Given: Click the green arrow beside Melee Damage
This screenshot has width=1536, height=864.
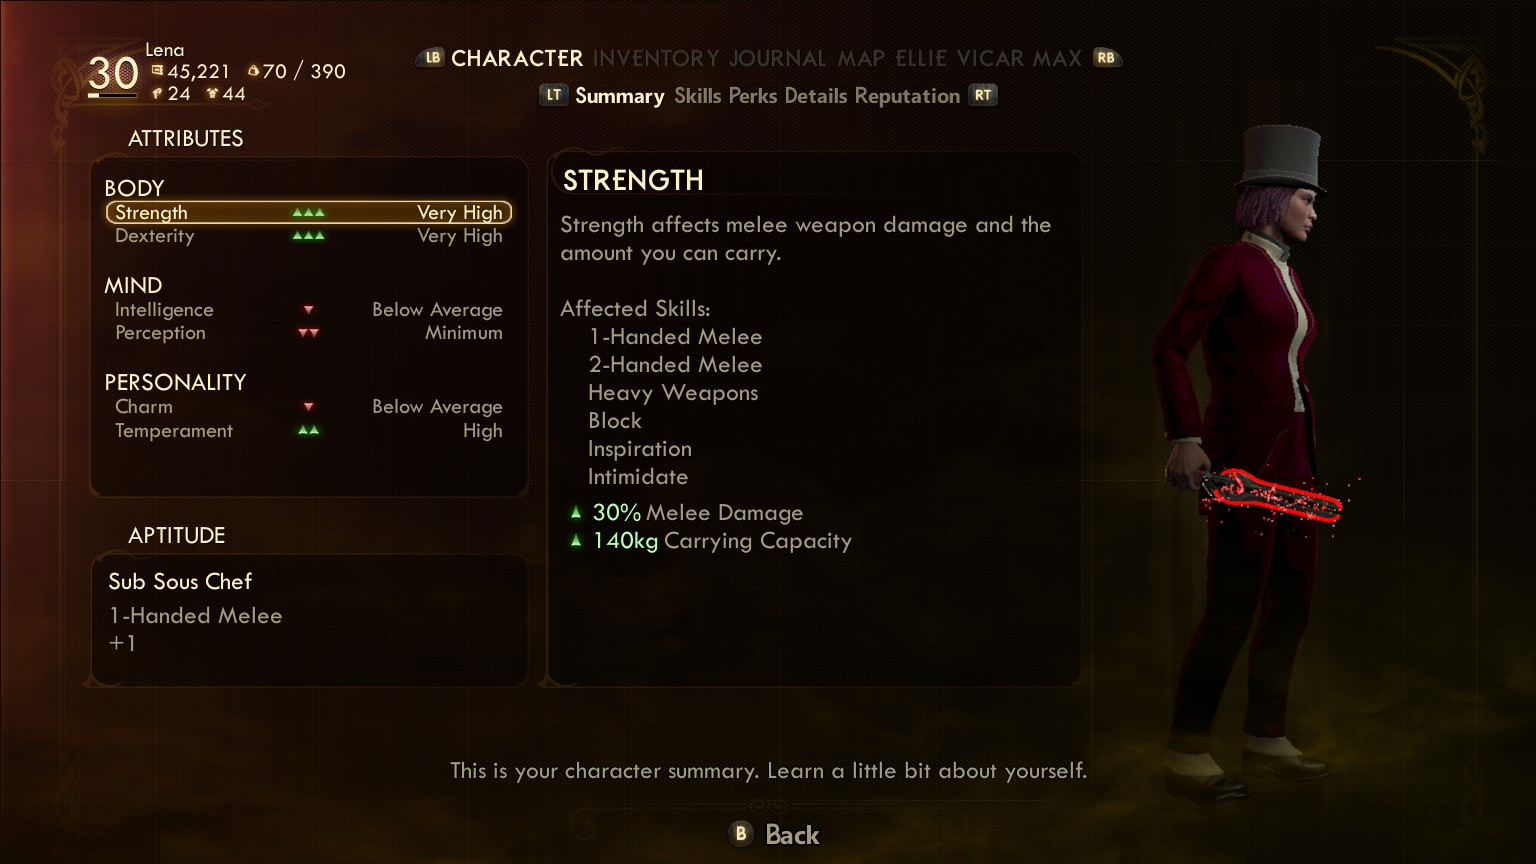Looking at the screenshot, I should point(576,512).
